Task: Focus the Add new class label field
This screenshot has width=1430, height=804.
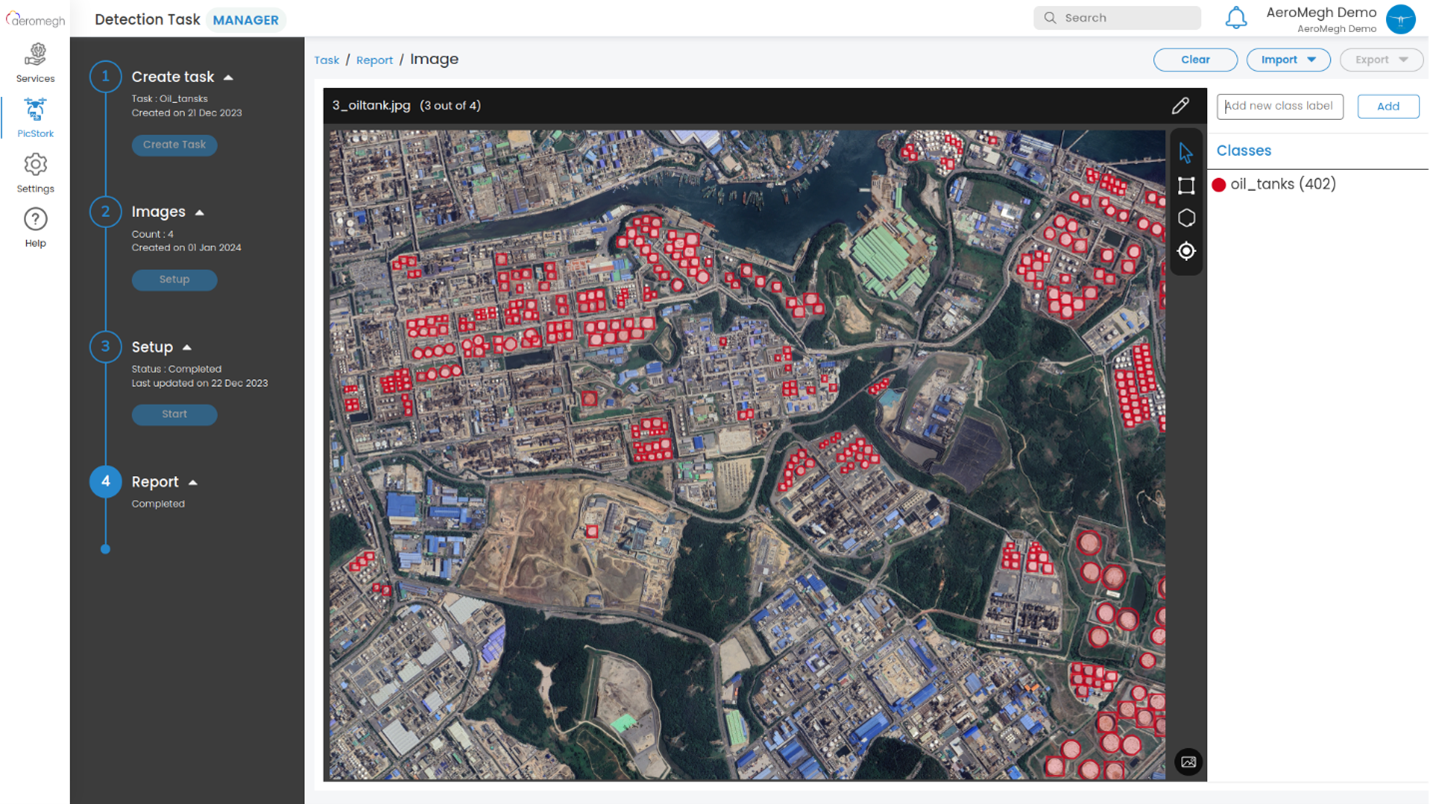Action: tap(1279, 106)
